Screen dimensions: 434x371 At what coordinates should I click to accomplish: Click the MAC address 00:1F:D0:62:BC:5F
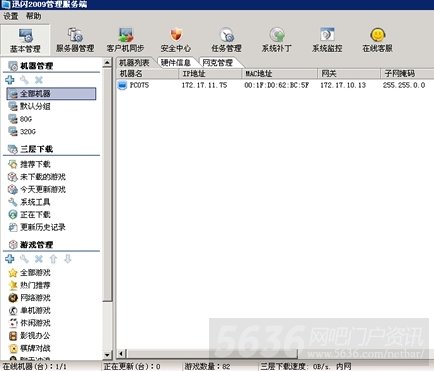277,85
